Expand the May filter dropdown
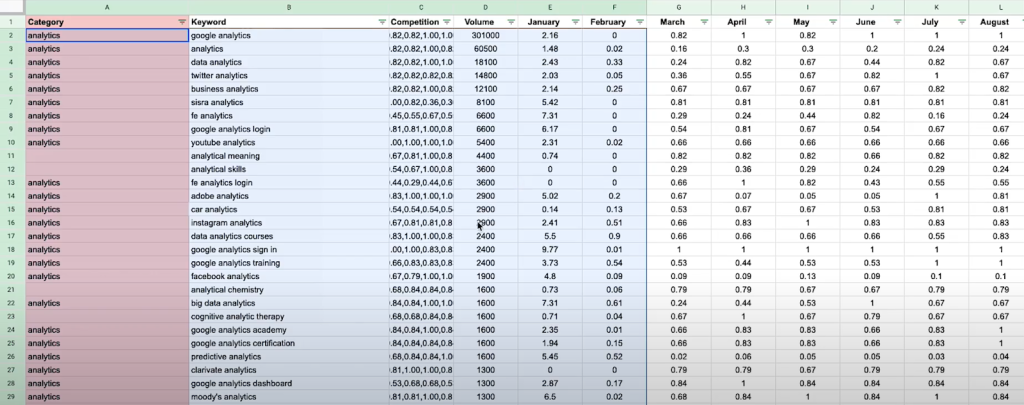 pos(833,21)
